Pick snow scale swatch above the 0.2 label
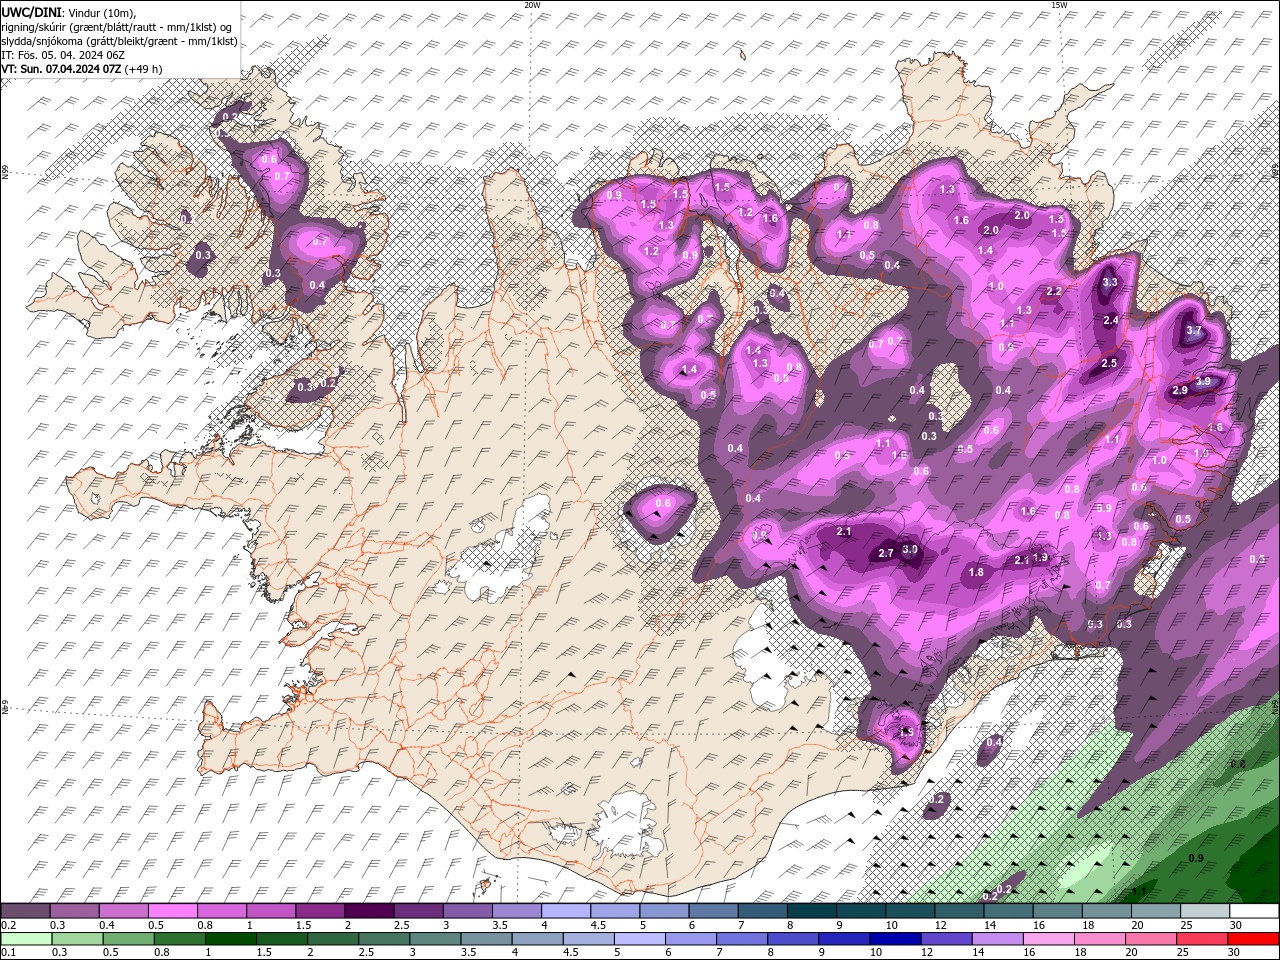Screen dimensions: 1280x960 tap(25, 911)
